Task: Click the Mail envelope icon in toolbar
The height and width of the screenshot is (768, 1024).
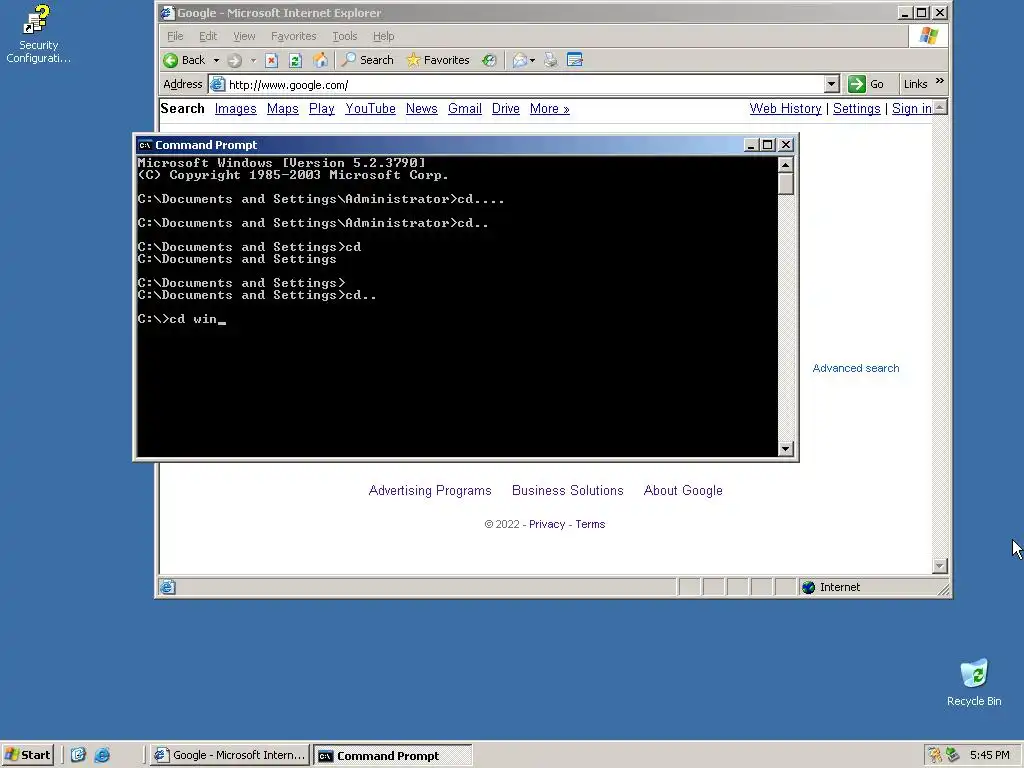Action: pos(520,60)
